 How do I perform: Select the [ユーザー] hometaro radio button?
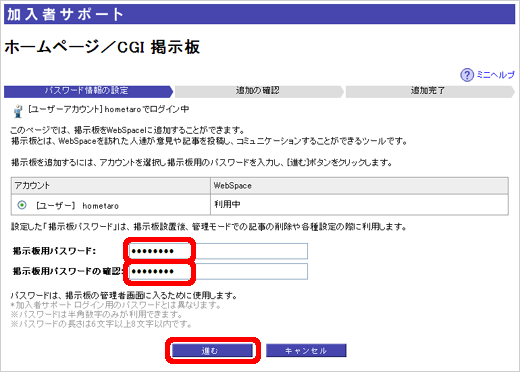pos(22,205)
